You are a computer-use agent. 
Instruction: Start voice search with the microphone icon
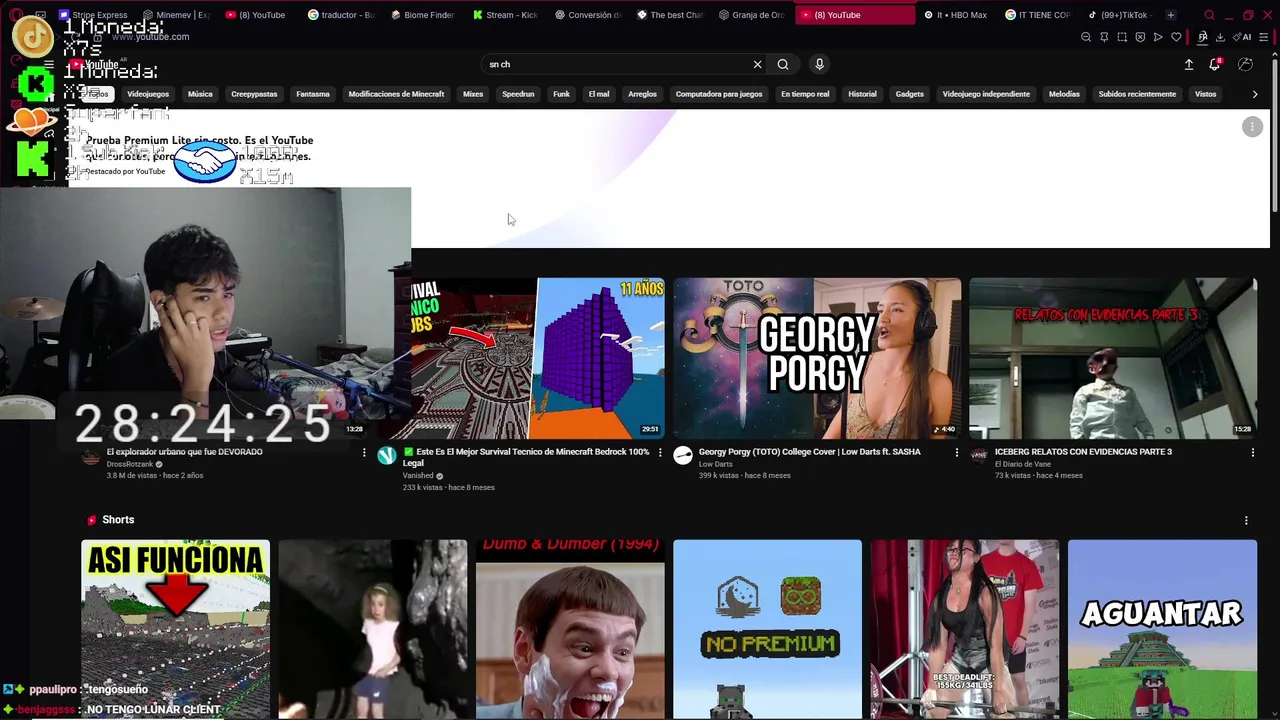[819, 64]
